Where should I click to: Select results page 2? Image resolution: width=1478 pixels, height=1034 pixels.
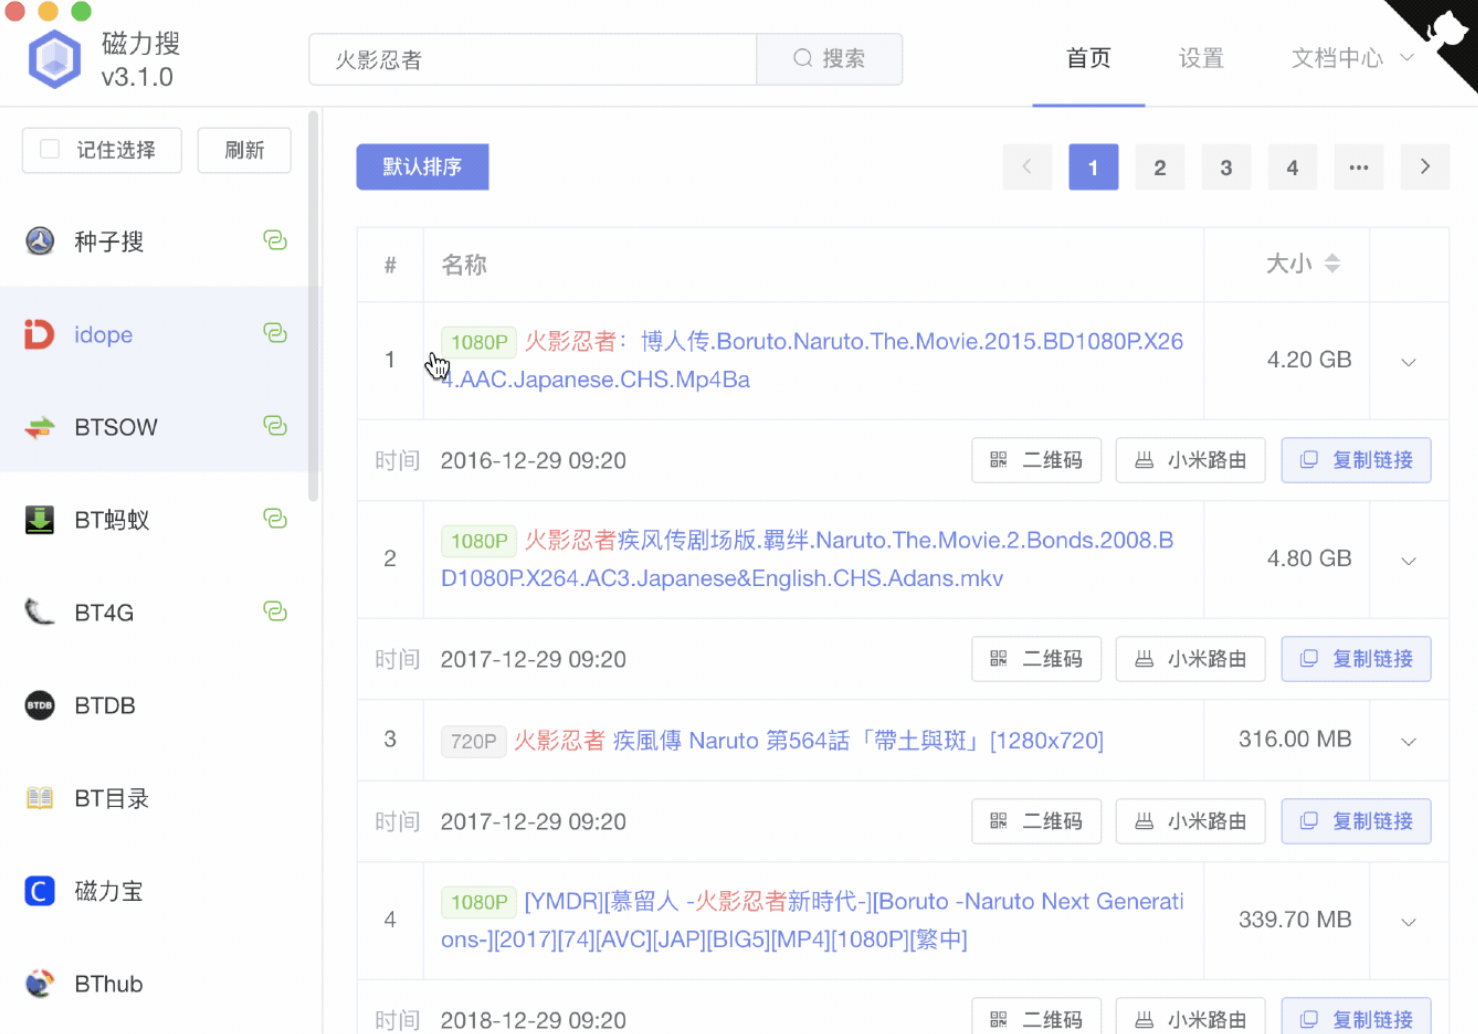tap(1160, 167)
